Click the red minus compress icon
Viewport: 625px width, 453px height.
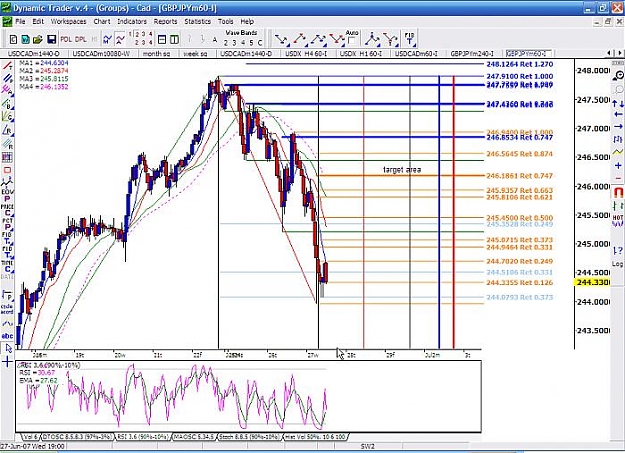[618, 178]
